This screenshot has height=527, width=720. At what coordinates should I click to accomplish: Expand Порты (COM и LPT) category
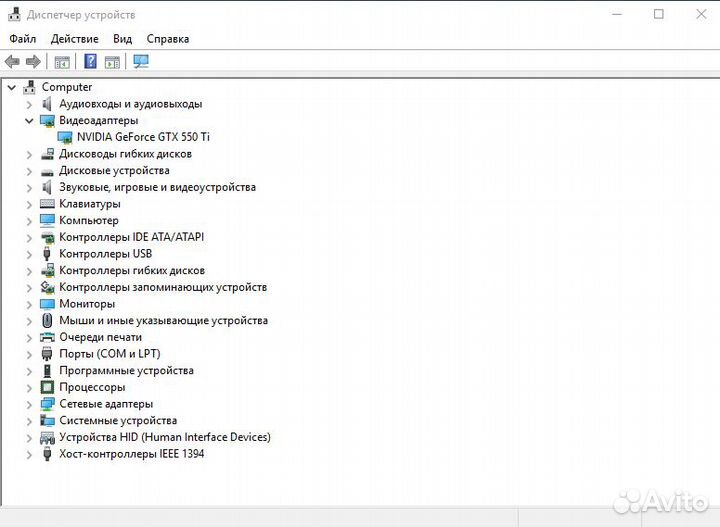[x=29, y=354]
